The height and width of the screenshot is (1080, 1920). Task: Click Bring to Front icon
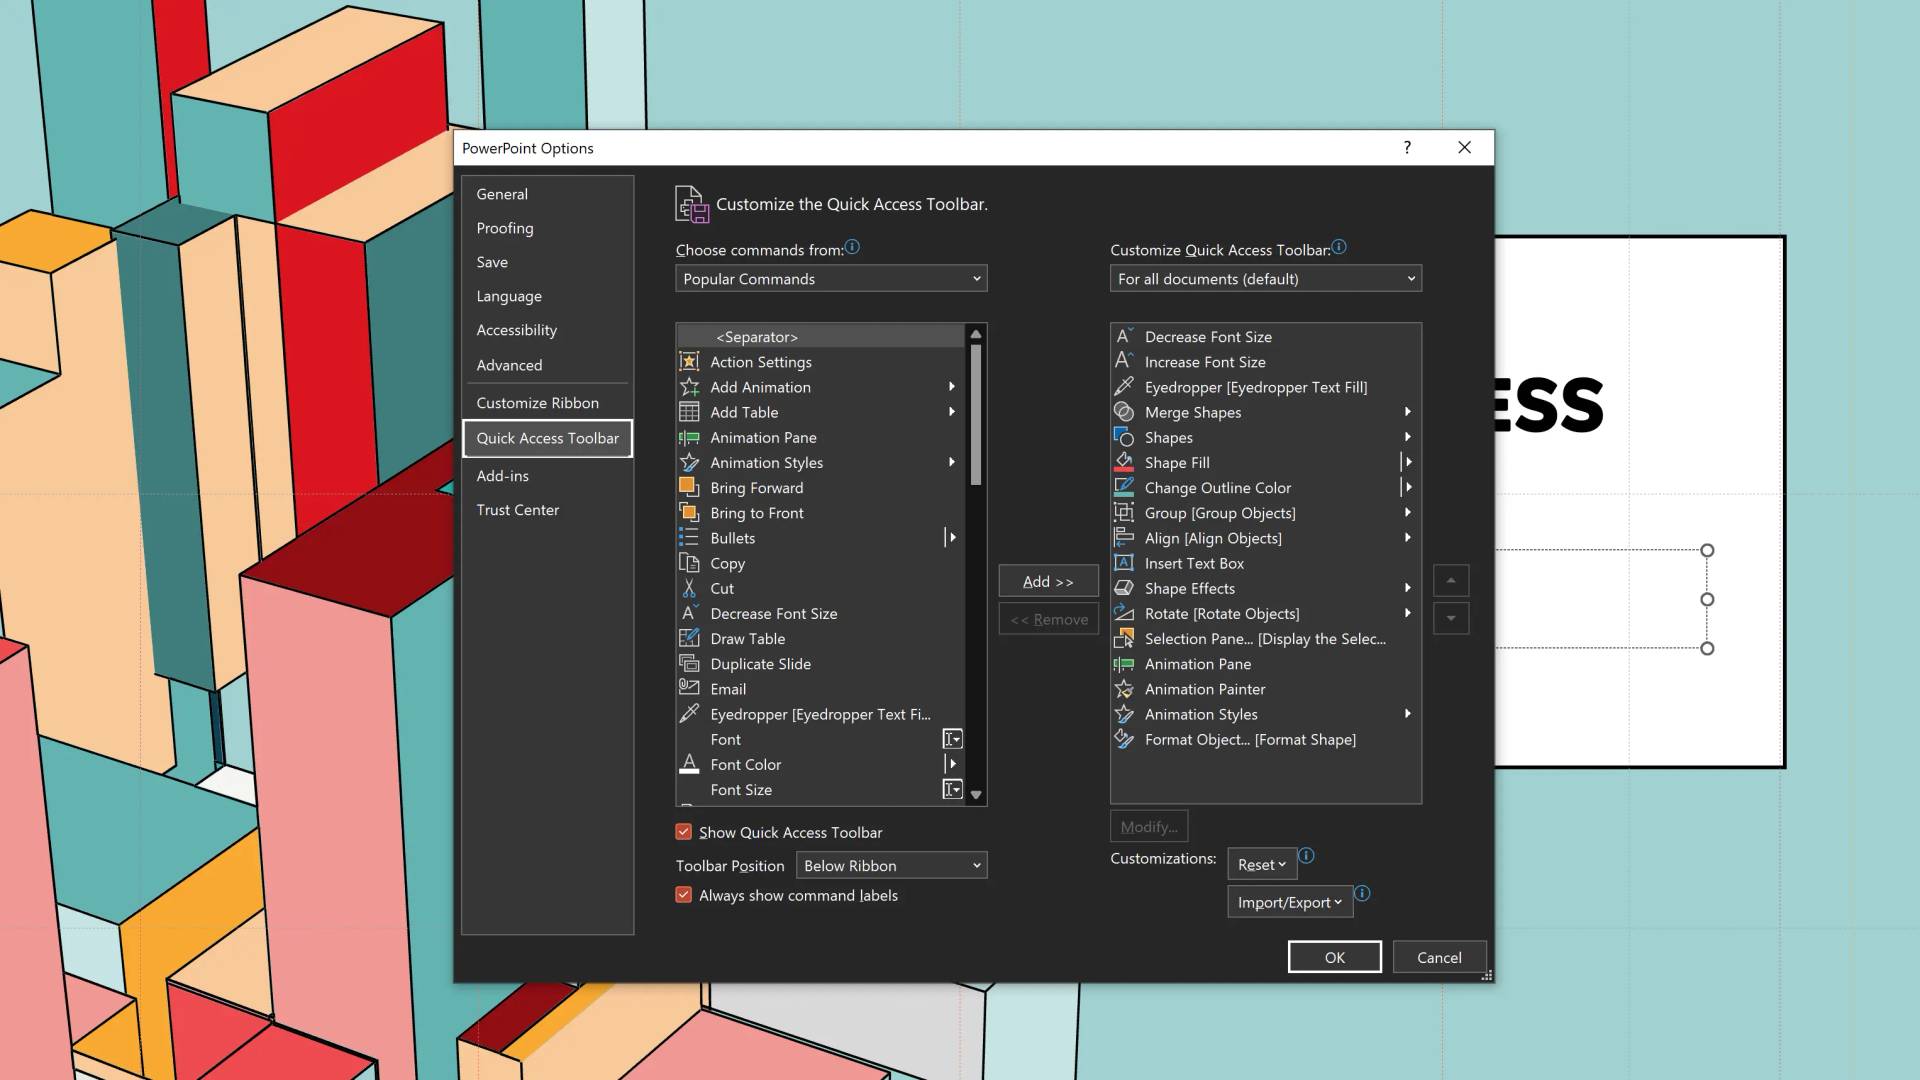pos(689,512)
